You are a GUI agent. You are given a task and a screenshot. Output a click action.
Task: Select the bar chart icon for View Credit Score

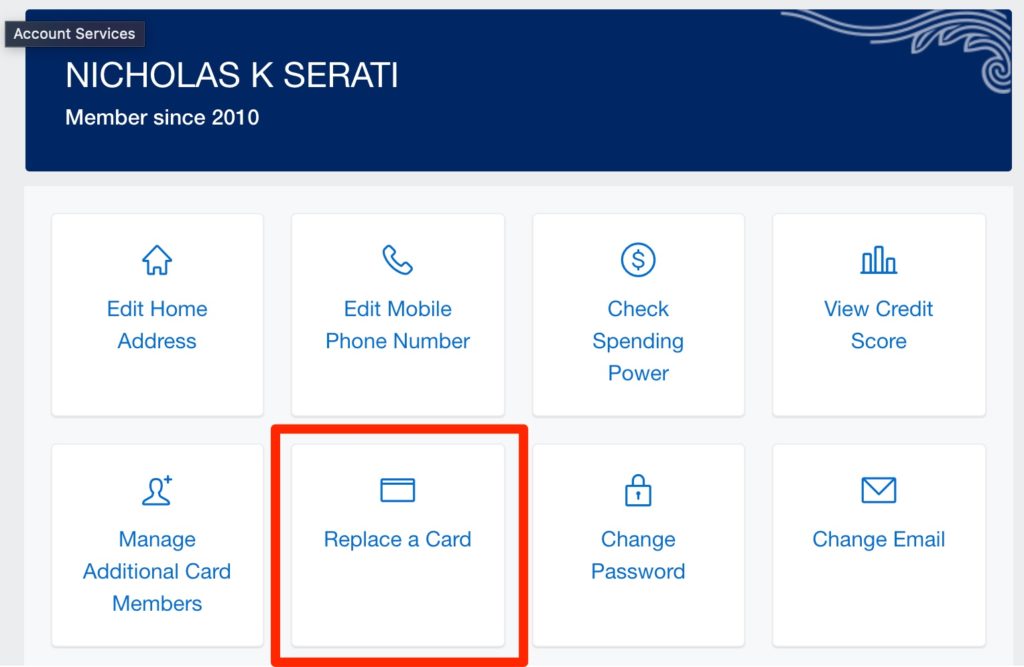(x=878, y=259)
